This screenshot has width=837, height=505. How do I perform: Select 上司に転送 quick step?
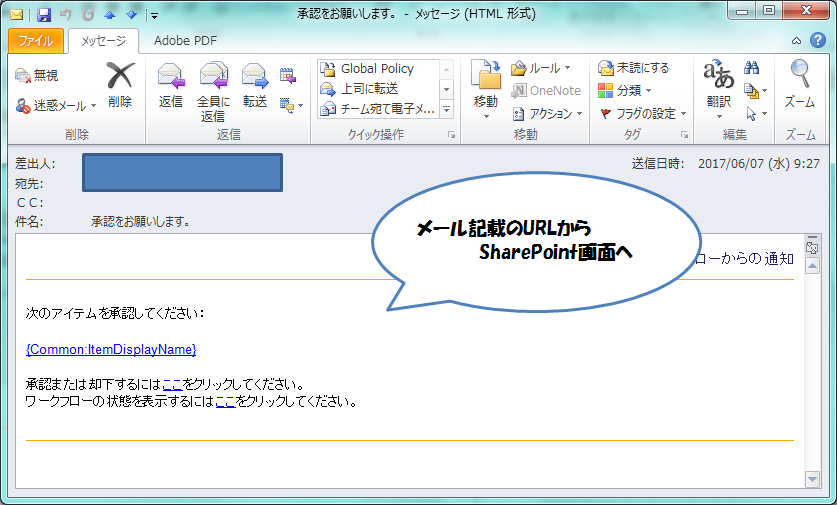coord(378,89)
